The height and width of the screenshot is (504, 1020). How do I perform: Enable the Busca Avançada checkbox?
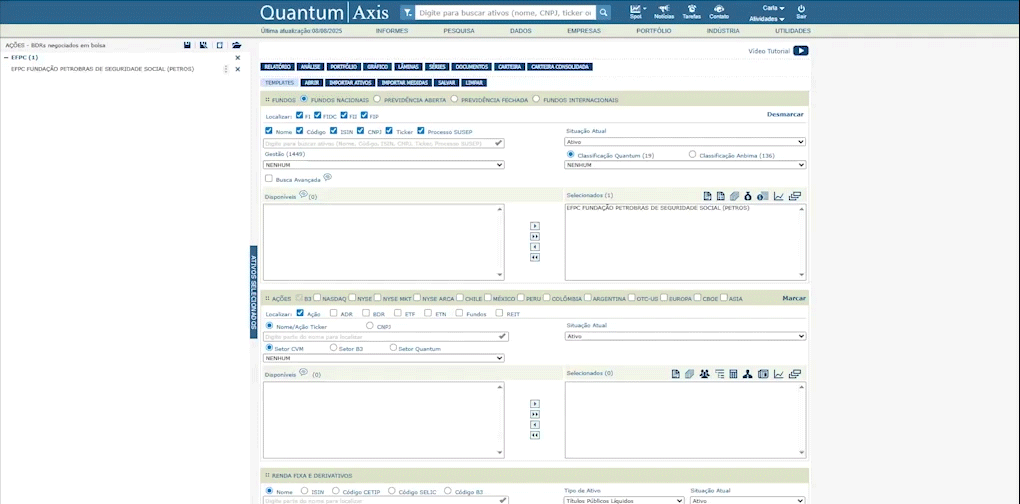(269, 178)
